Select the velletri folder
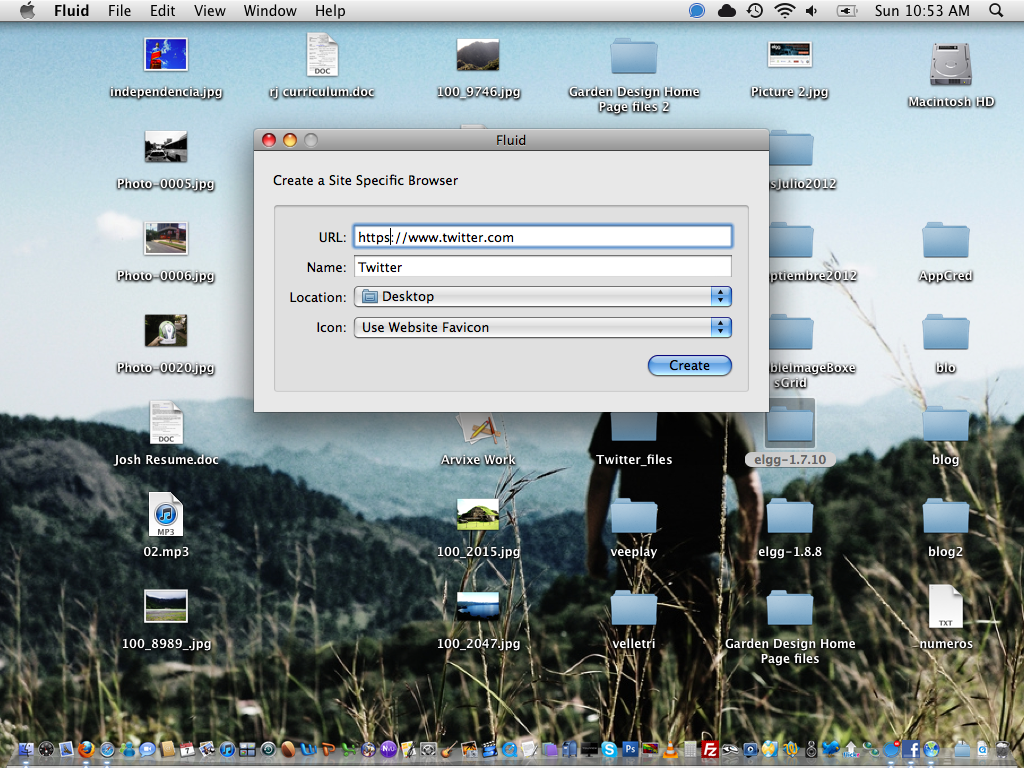Screen dimensions: 1024x768 coord(633,609)
